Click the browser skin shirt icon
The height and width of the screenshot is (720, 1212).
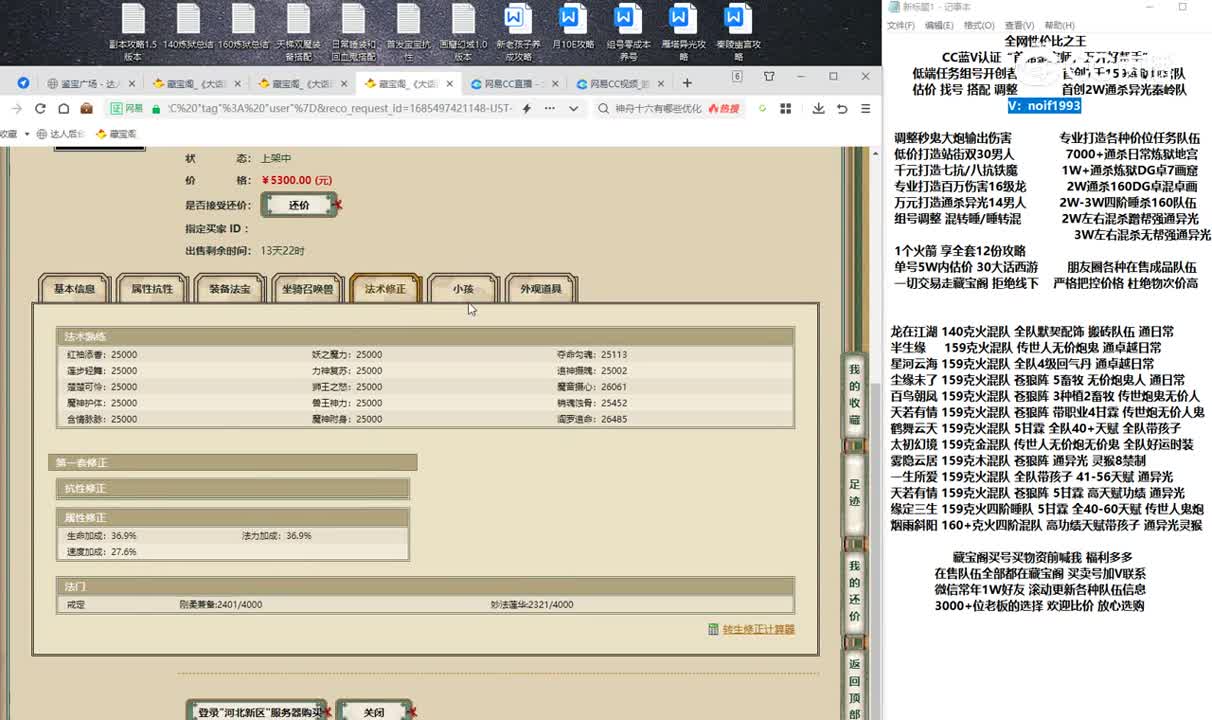click(x=769, y=76)
